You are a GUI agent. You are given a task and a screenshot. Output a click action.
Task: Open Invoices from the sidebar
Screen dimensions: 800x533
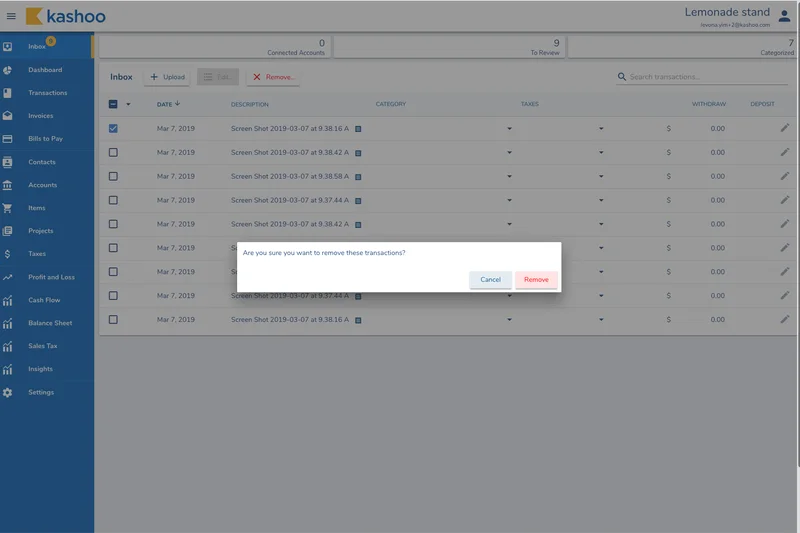41,116
